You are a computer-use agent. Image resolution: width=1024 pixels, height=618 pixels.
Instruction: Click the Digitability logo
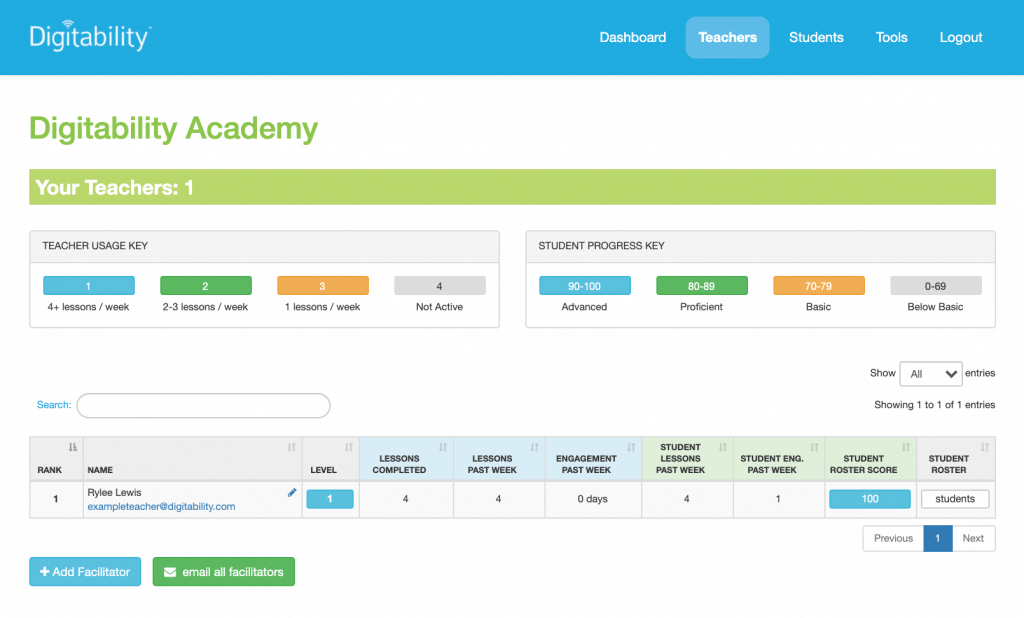click(90, 37)
